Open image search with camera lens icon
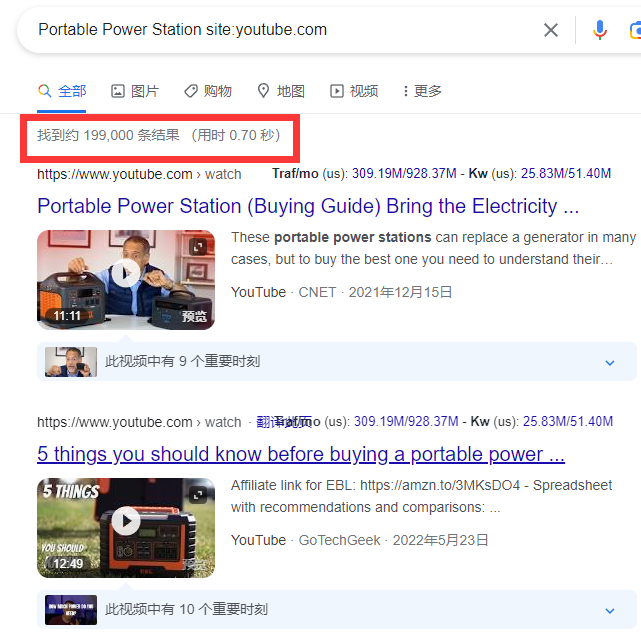The height and width of the screenshot is (642, 641). 635,31
